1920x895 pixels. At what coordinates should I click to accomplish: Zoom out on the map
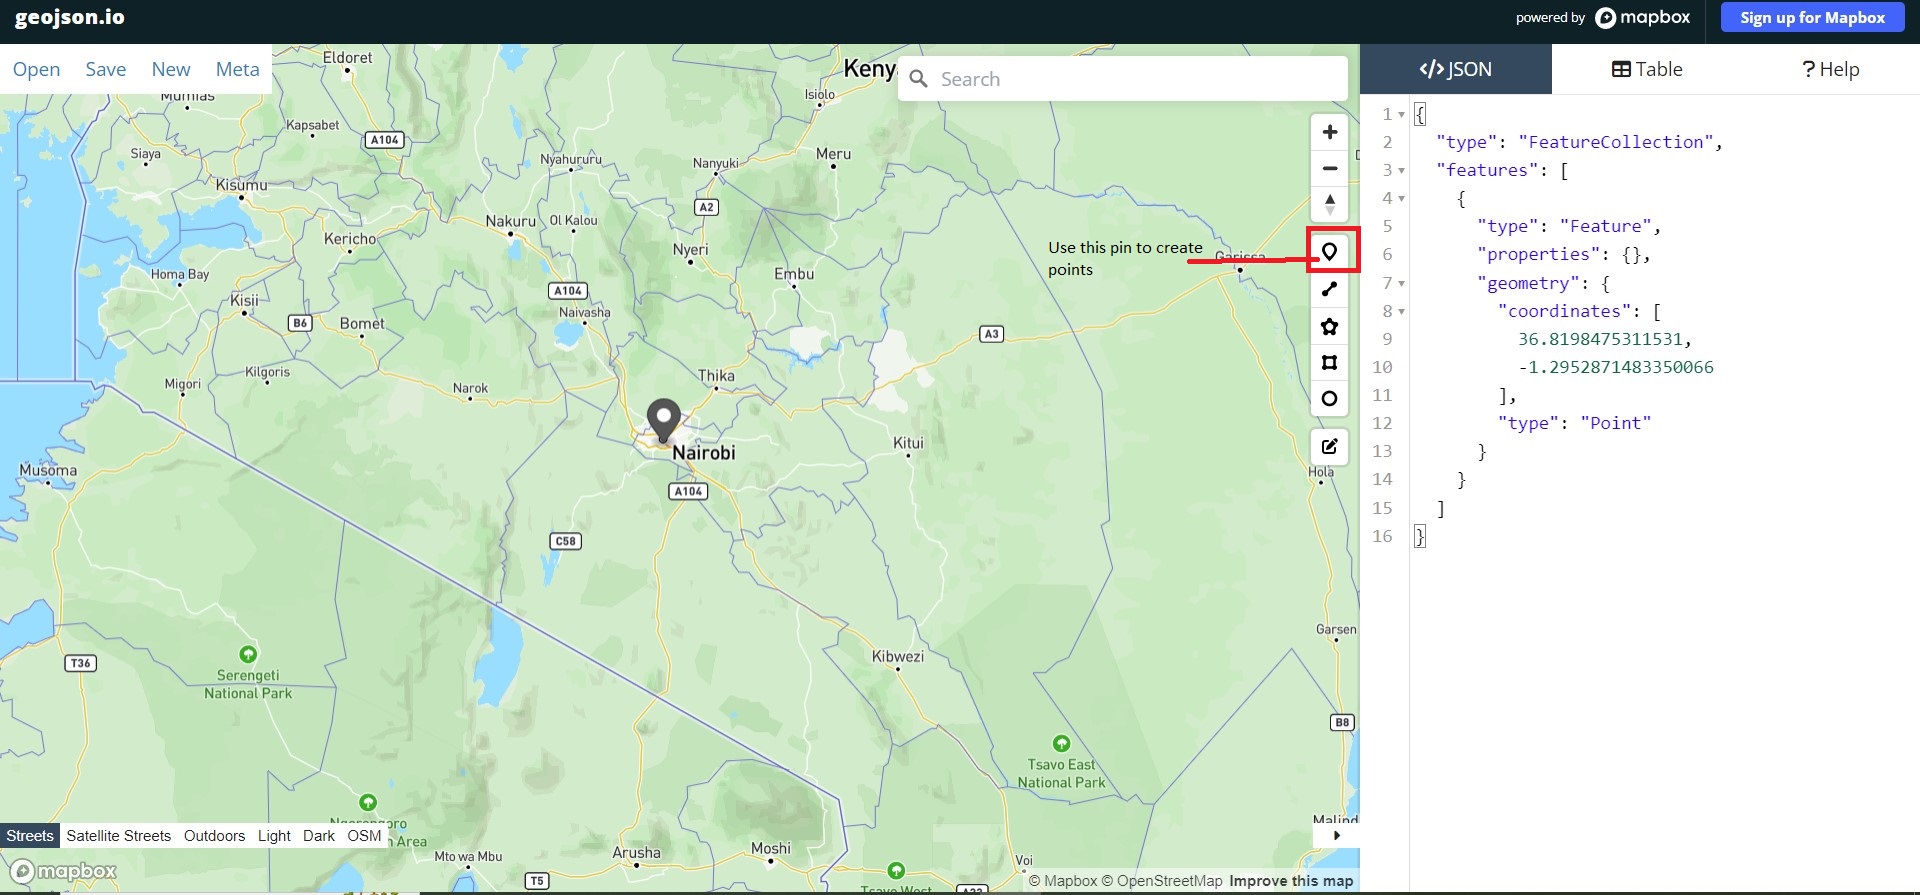(1329, 169)
